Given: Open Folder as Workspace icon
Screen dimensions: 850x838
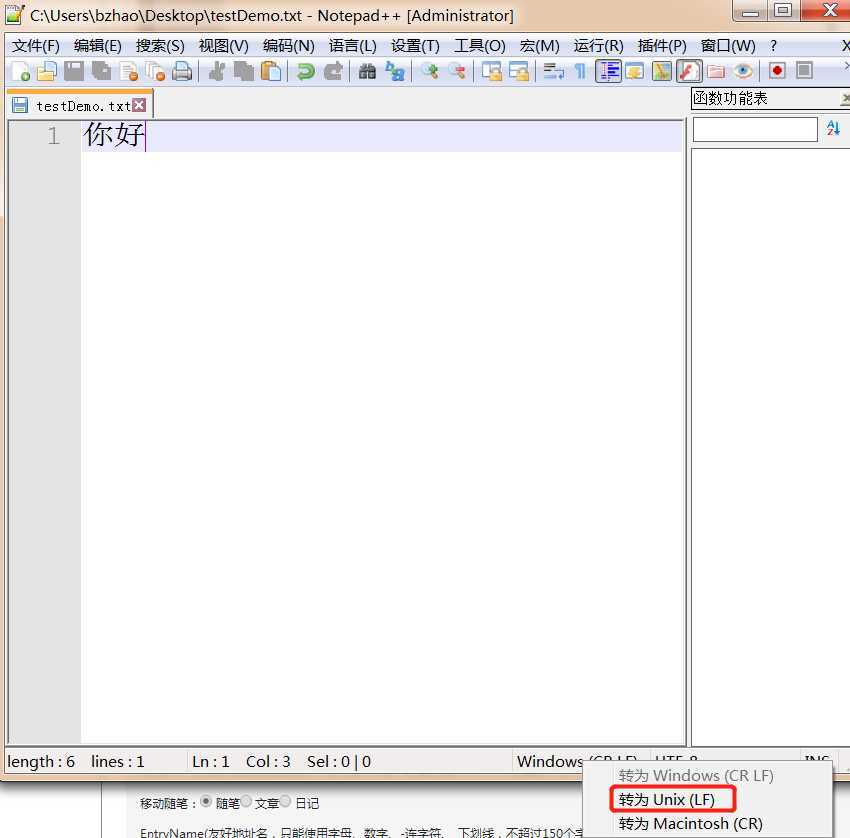Looking at the screenshot, I should [x=716, y=71].
